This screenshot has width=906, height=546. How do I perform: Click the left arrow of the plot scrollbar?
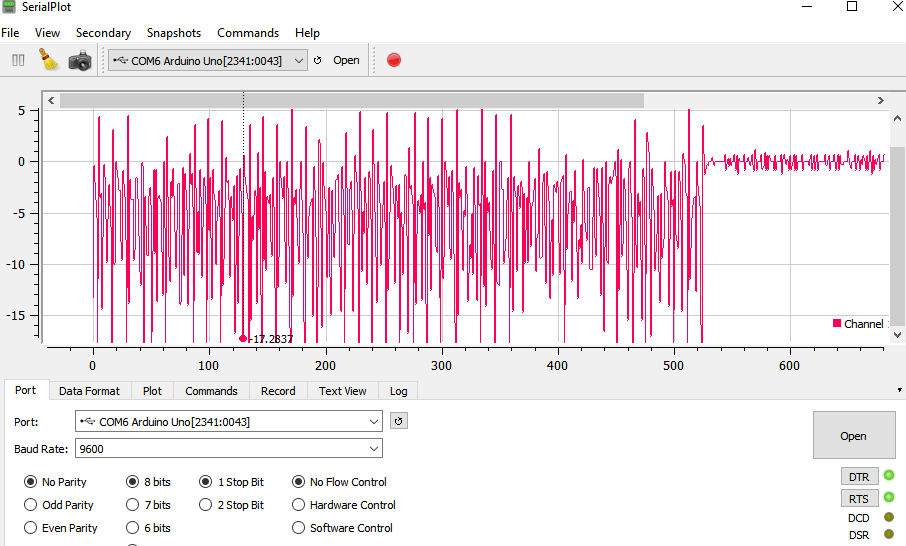click(x=51, y=101)
